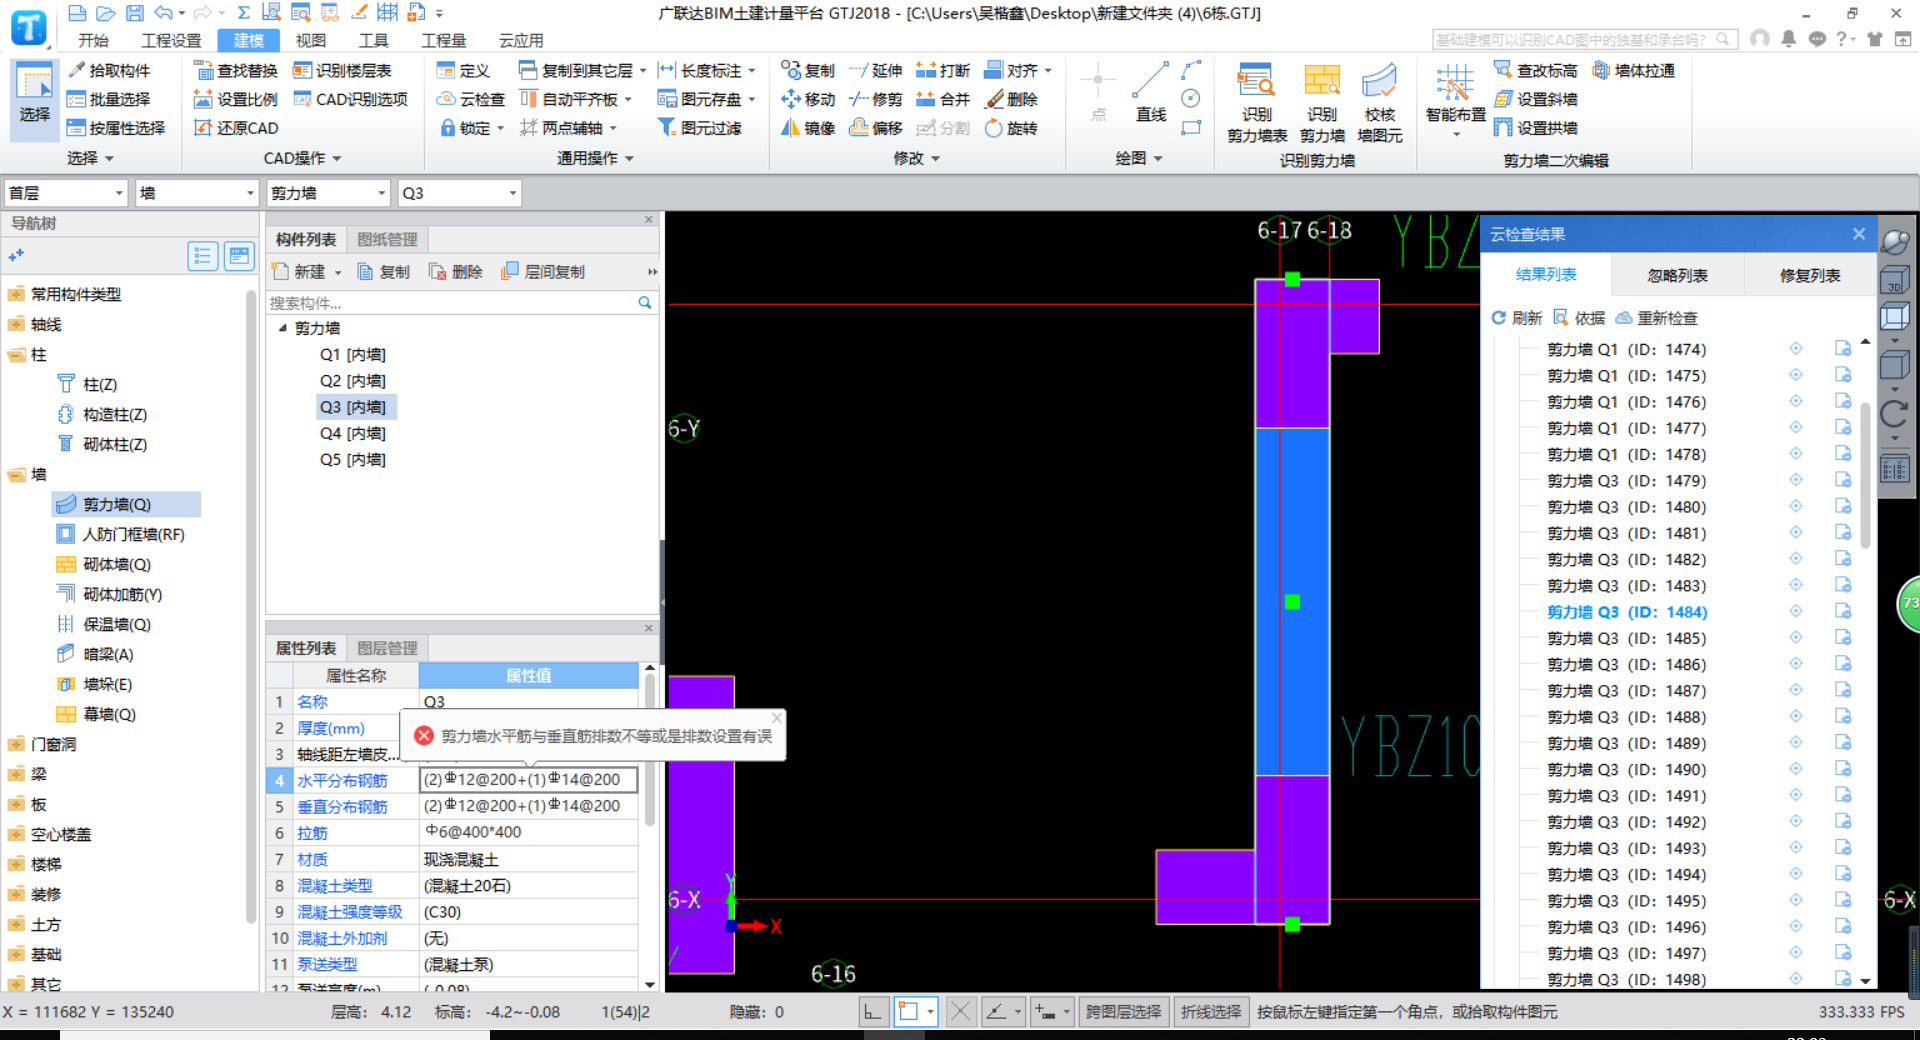This screenshot has width=1920, height=1040.
Task: Toggle orthogonal mode icon in status bar
Action: point(873,1012)
